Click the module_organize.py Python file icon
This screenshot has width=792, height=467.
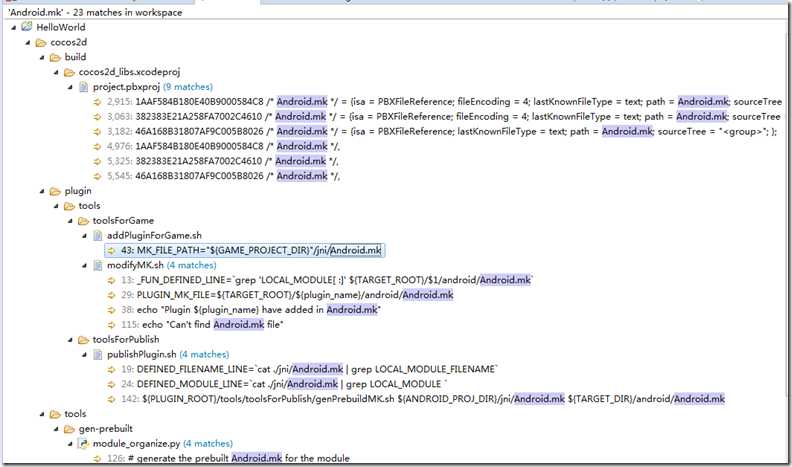tap(83, 444)
